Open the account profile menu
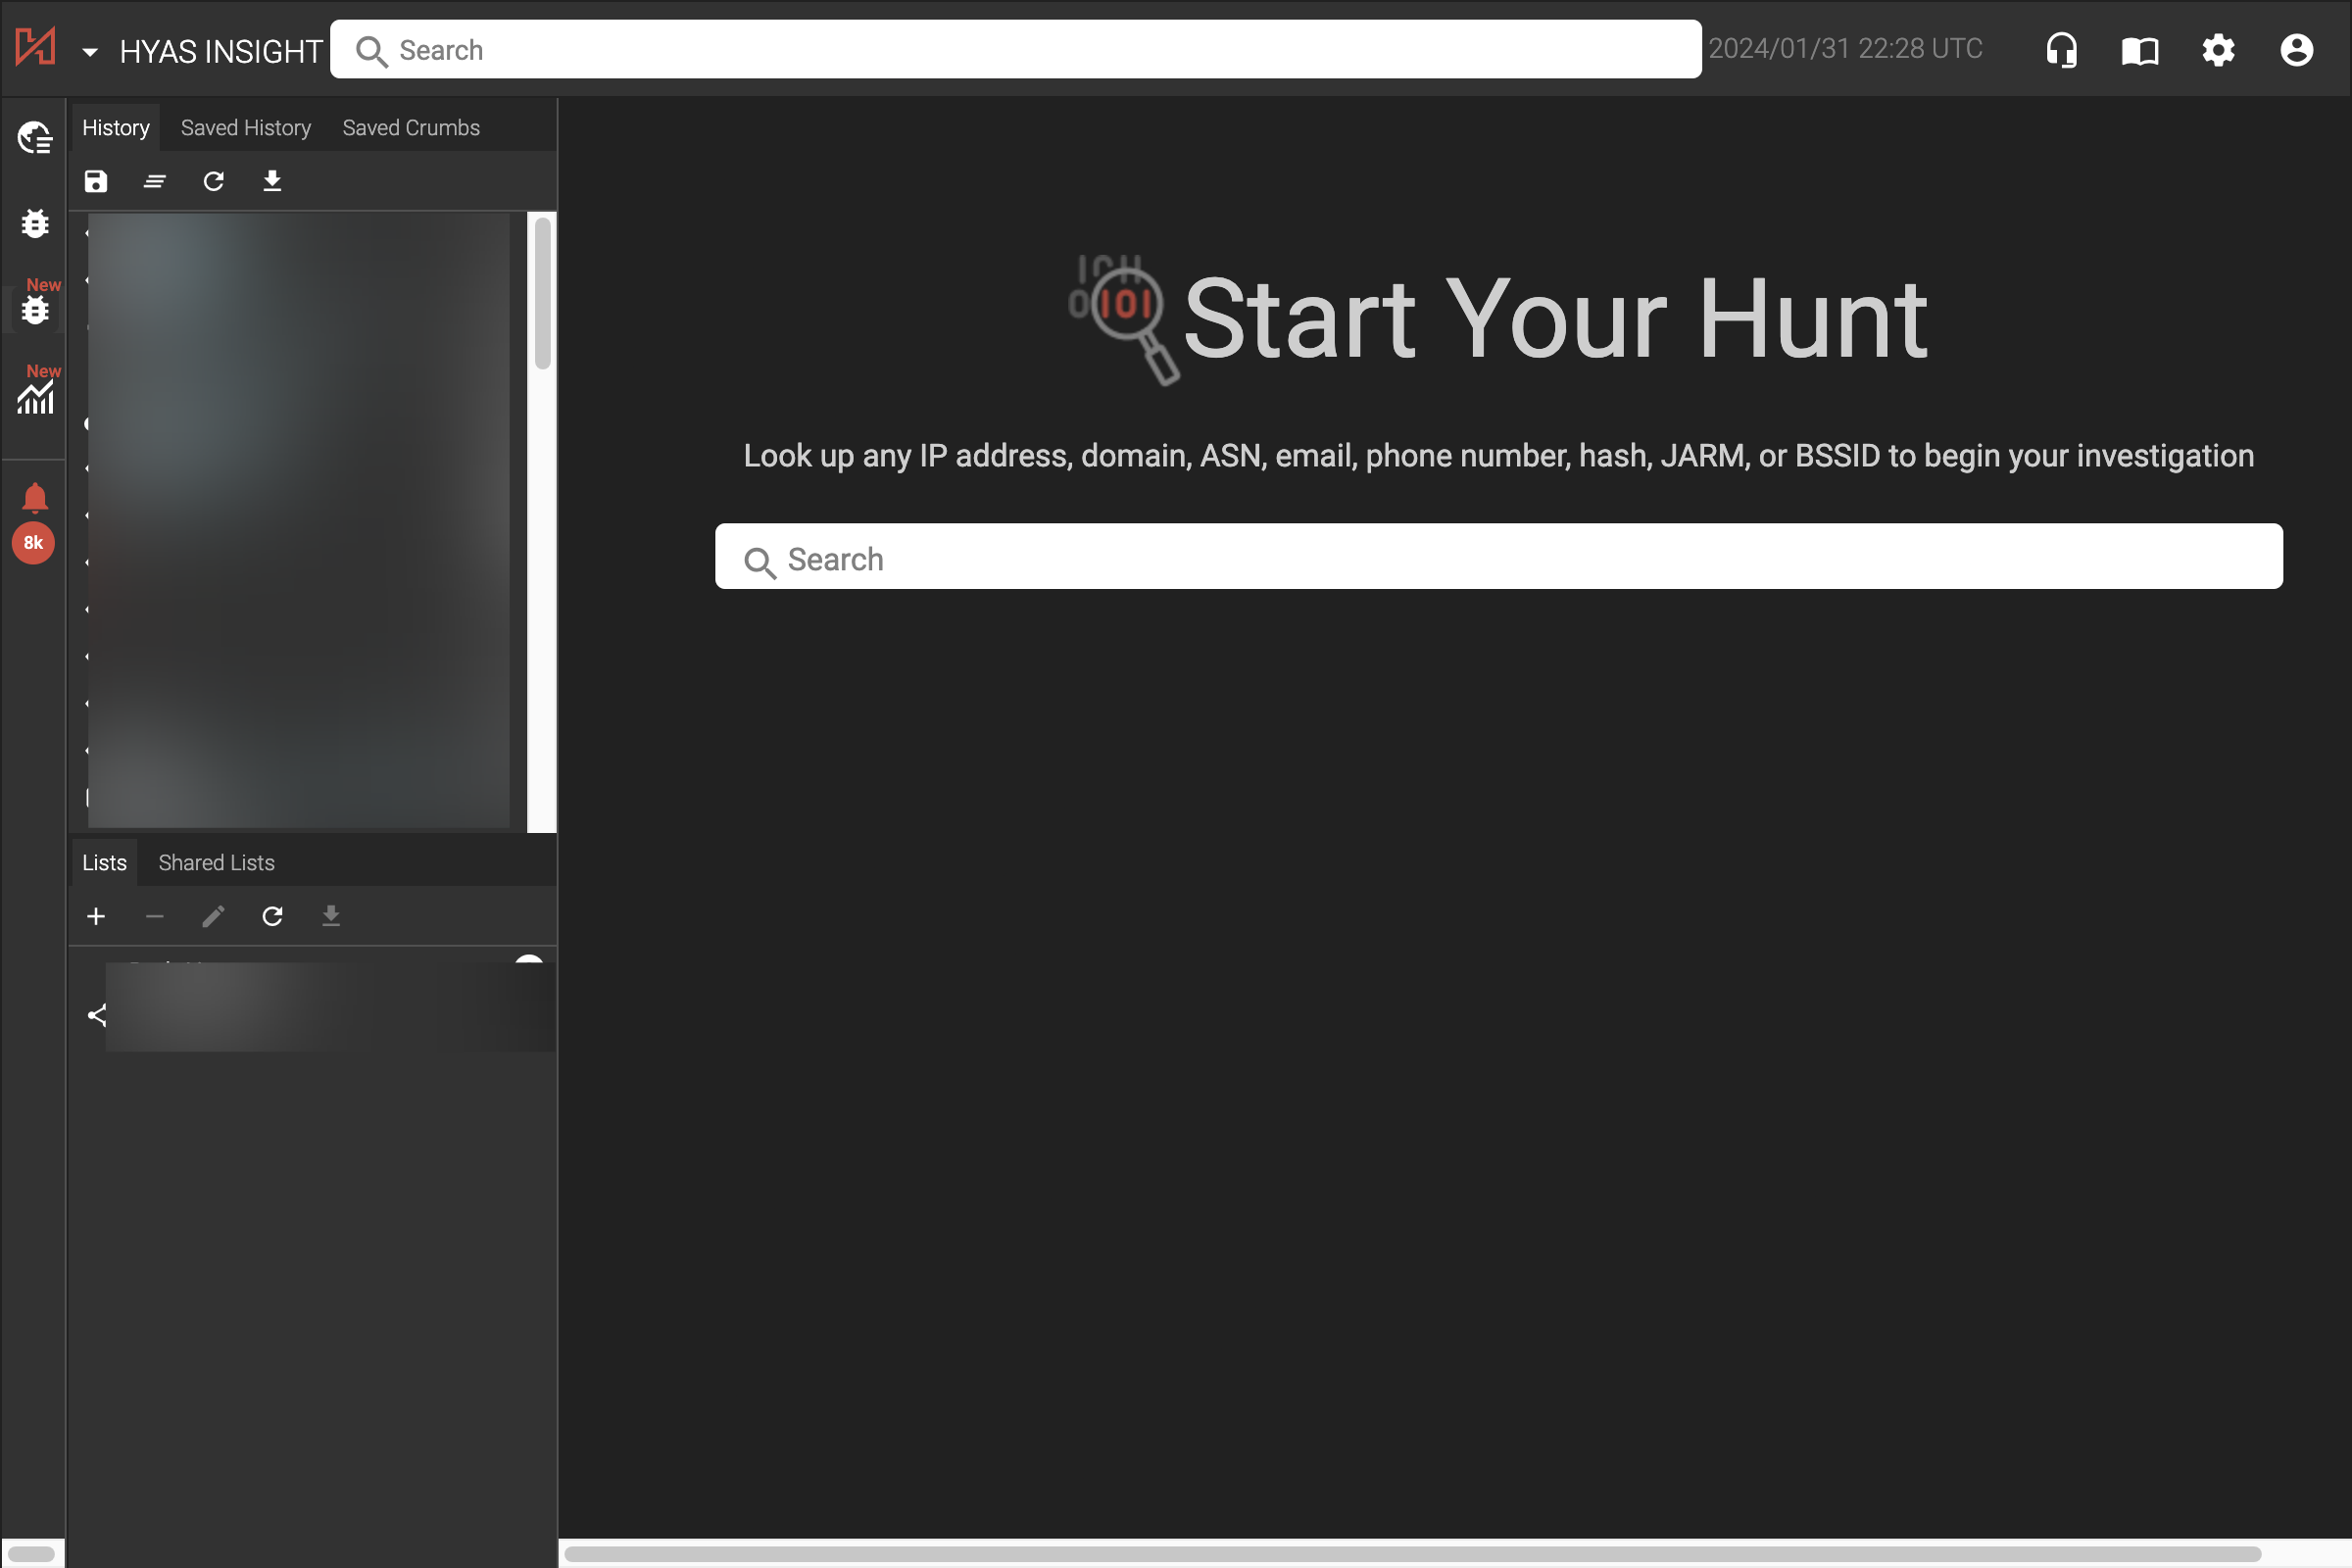 (x=2295, y=49)
